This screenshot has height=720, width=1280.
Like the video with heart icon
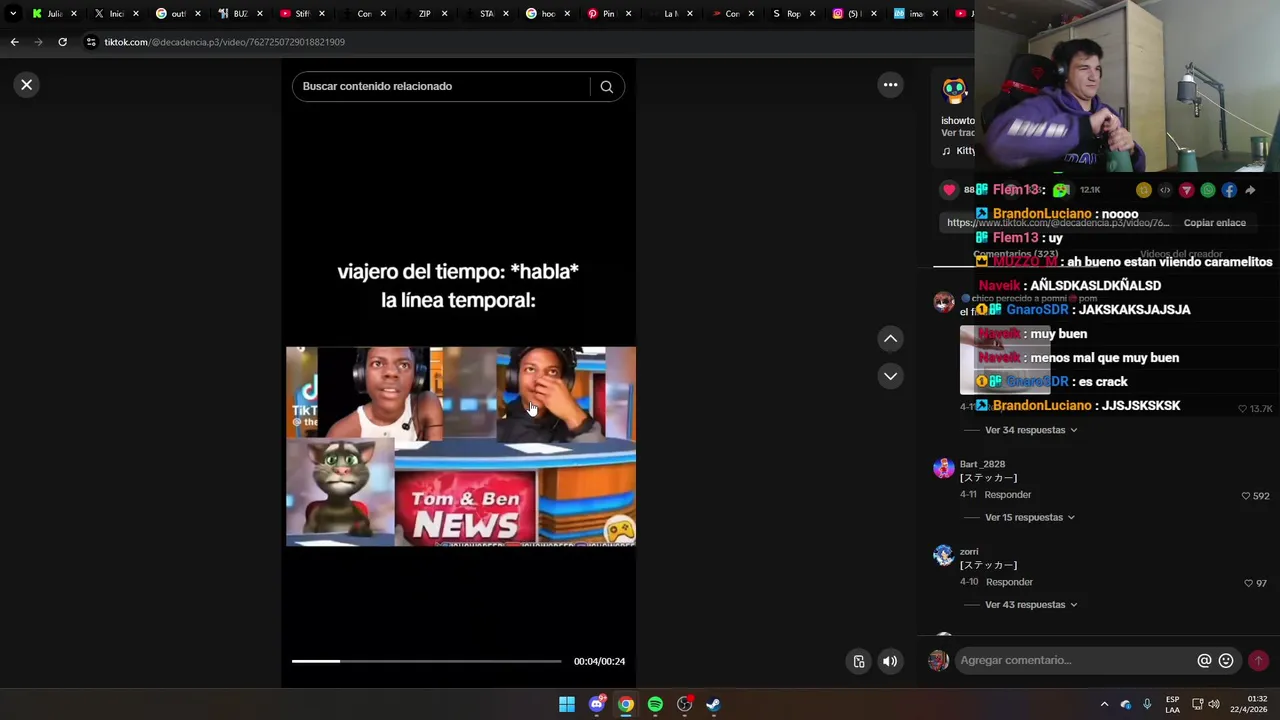[949, 190]
